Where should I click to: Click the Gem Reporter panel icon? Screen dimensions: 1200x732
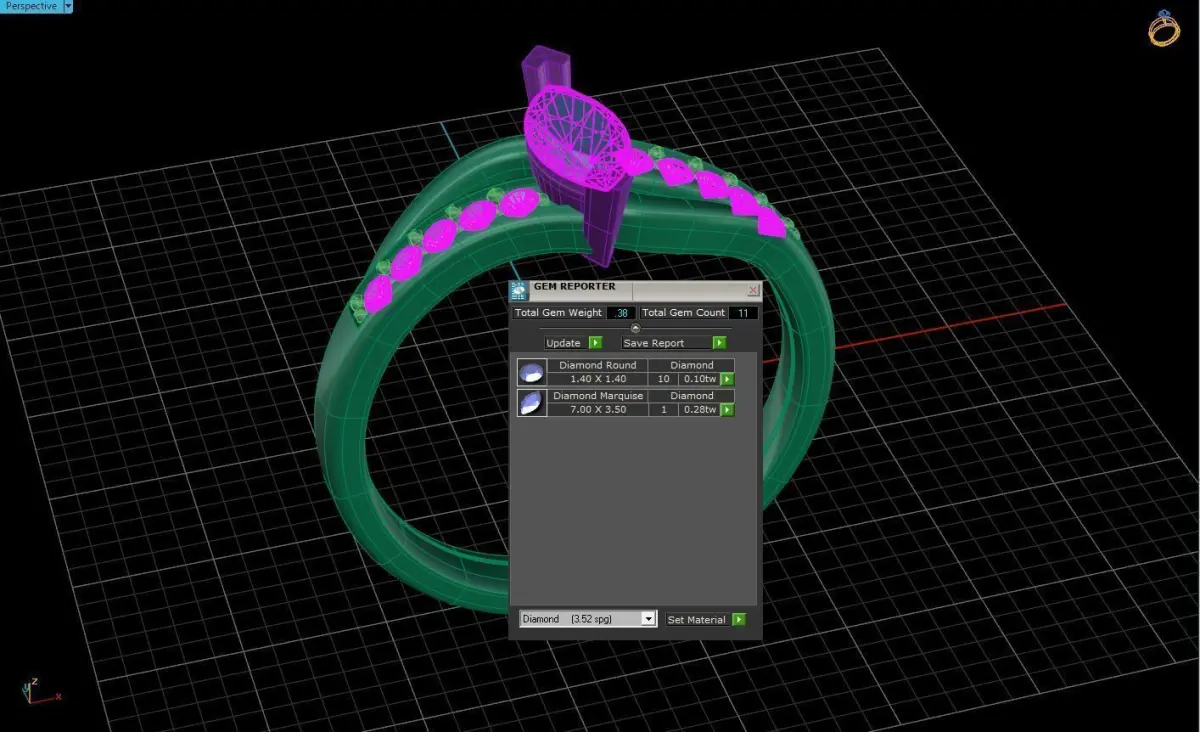click(518, 291)
